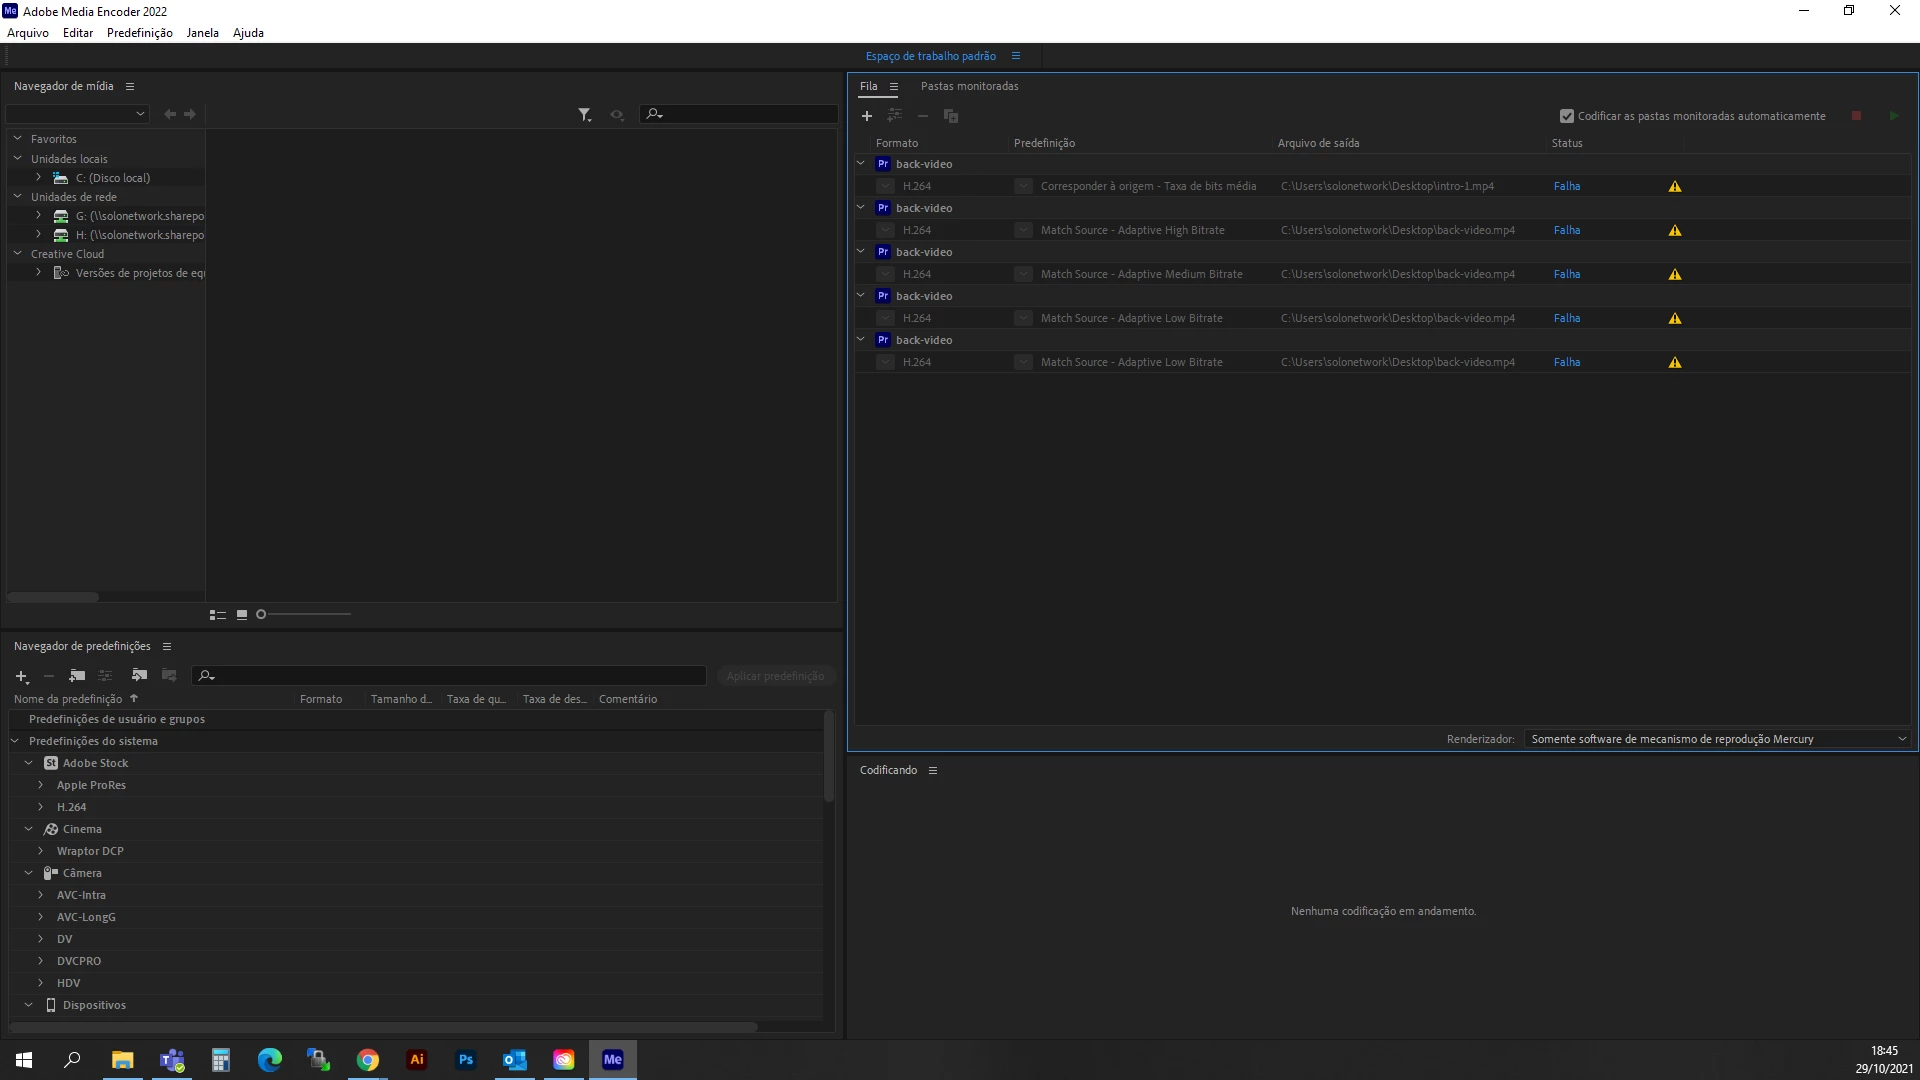Viewport: 1920px width, 1080px height.
Task: Open the Predefinição menu
Action: pyautogui.click(x=139, y=33)
